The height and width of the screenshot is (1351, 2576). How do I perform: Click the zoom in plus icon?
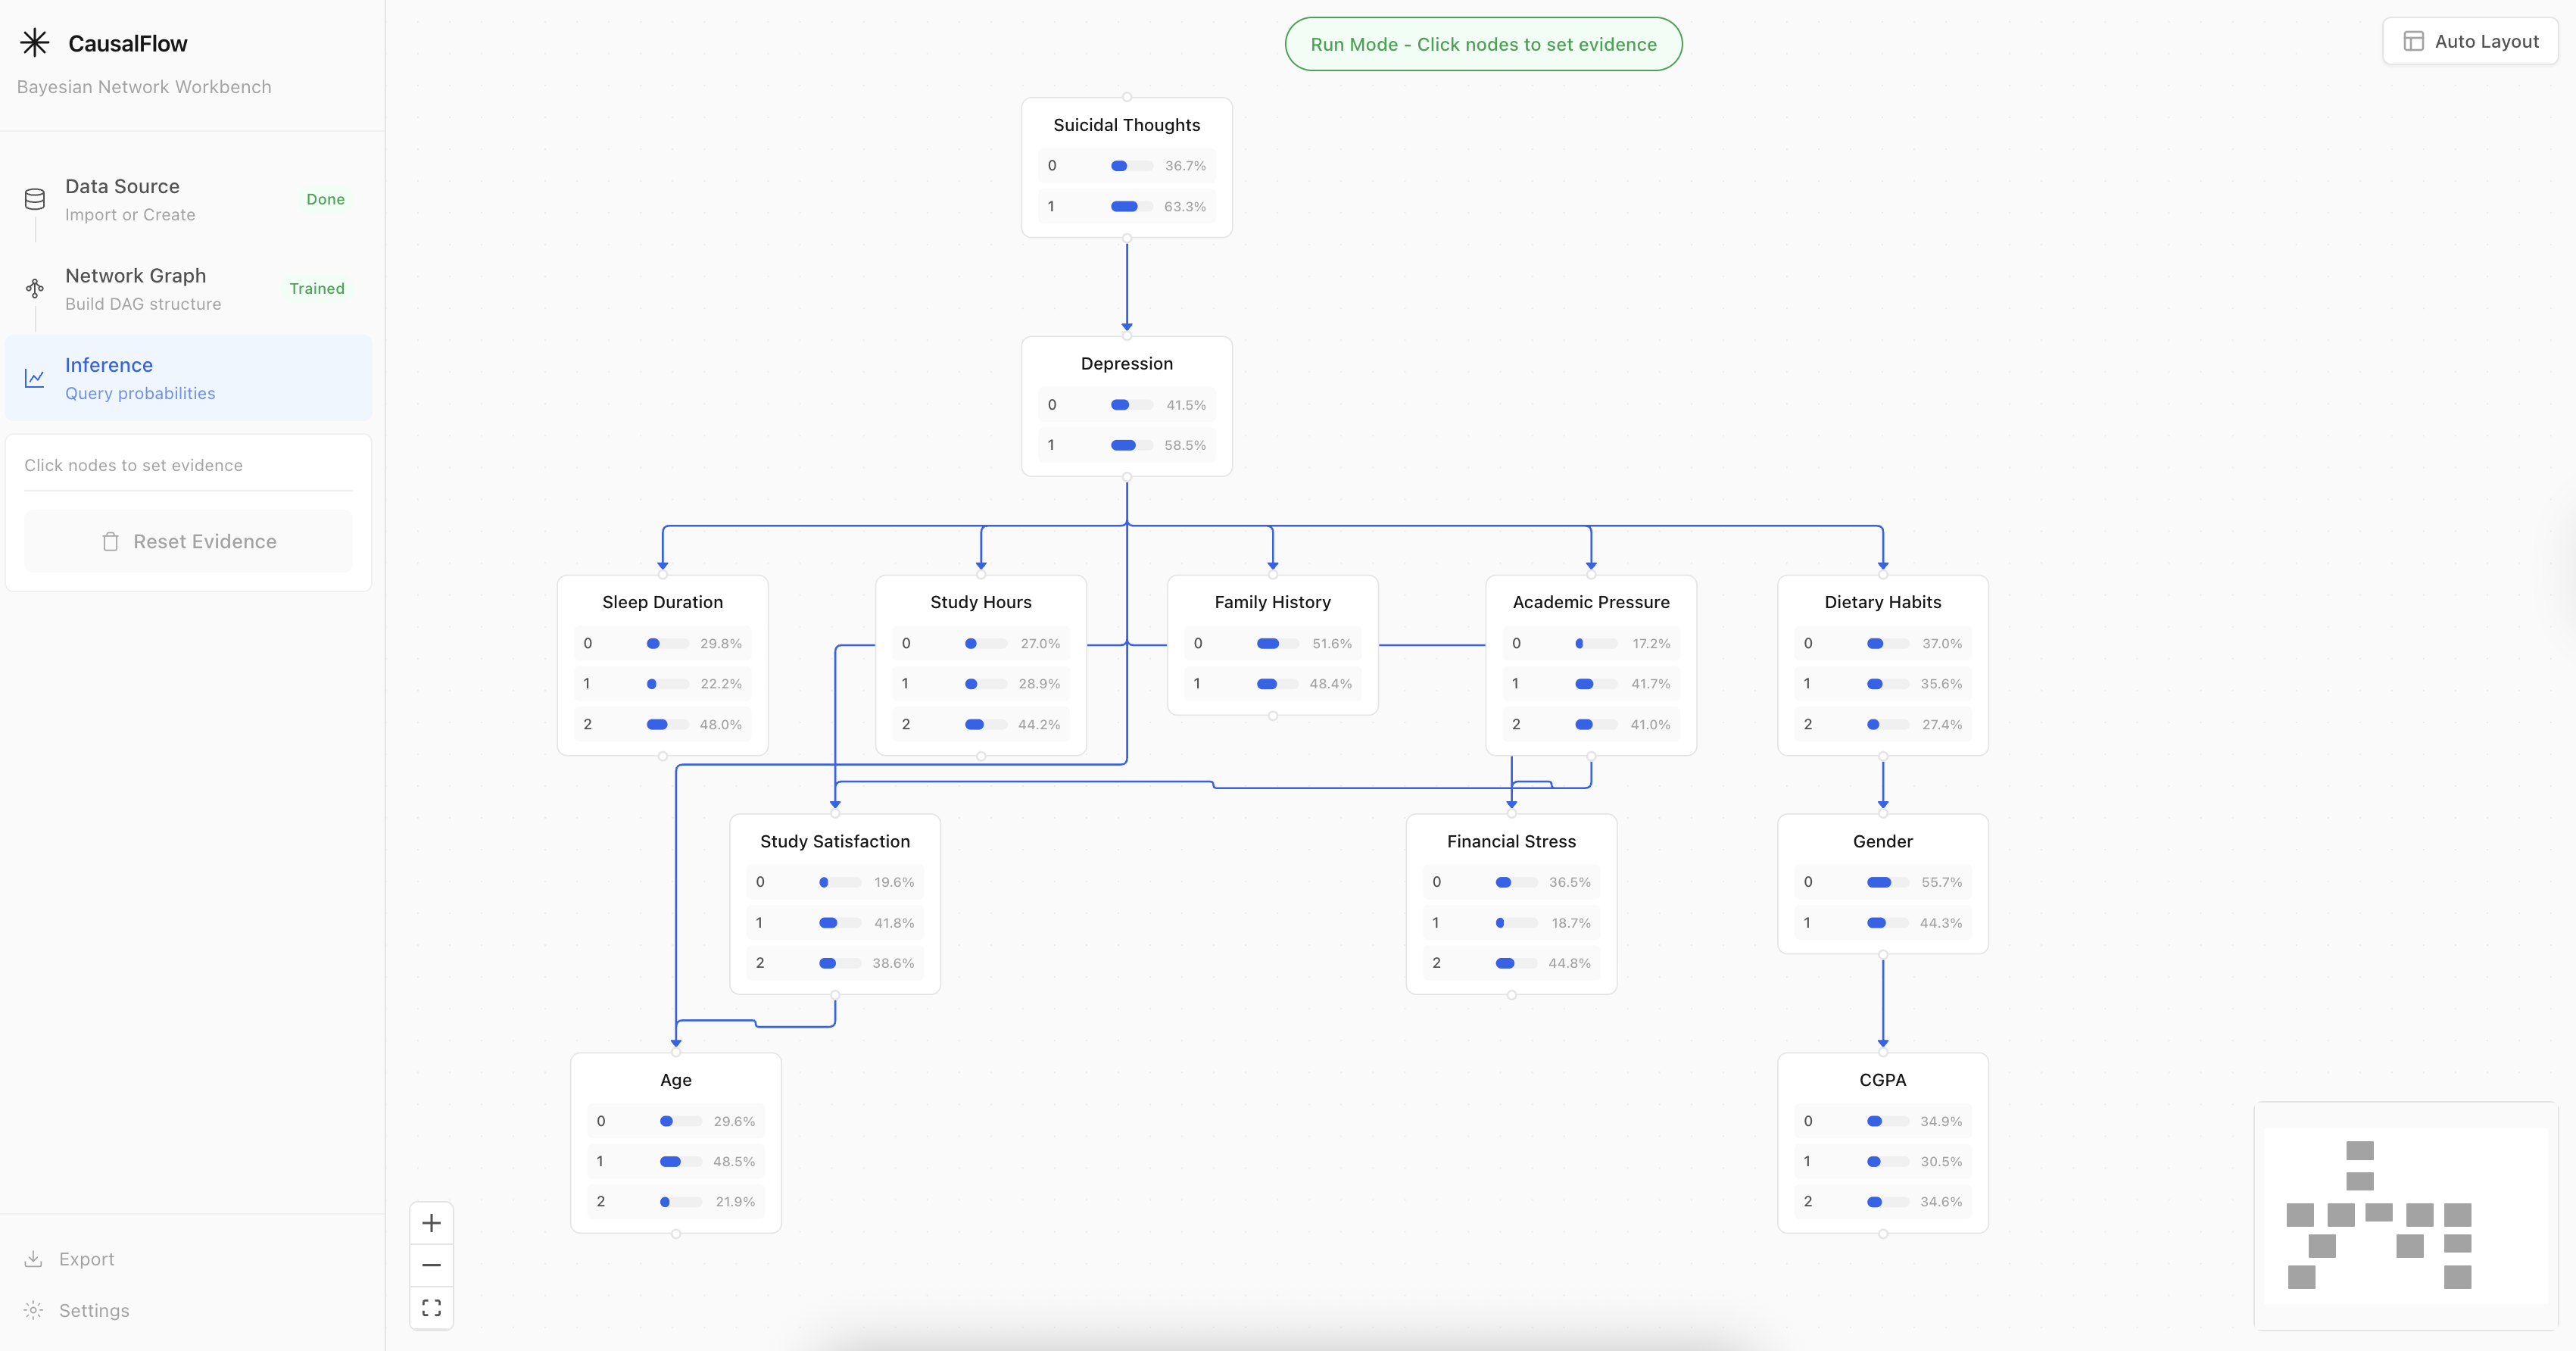pos(431,1223)
